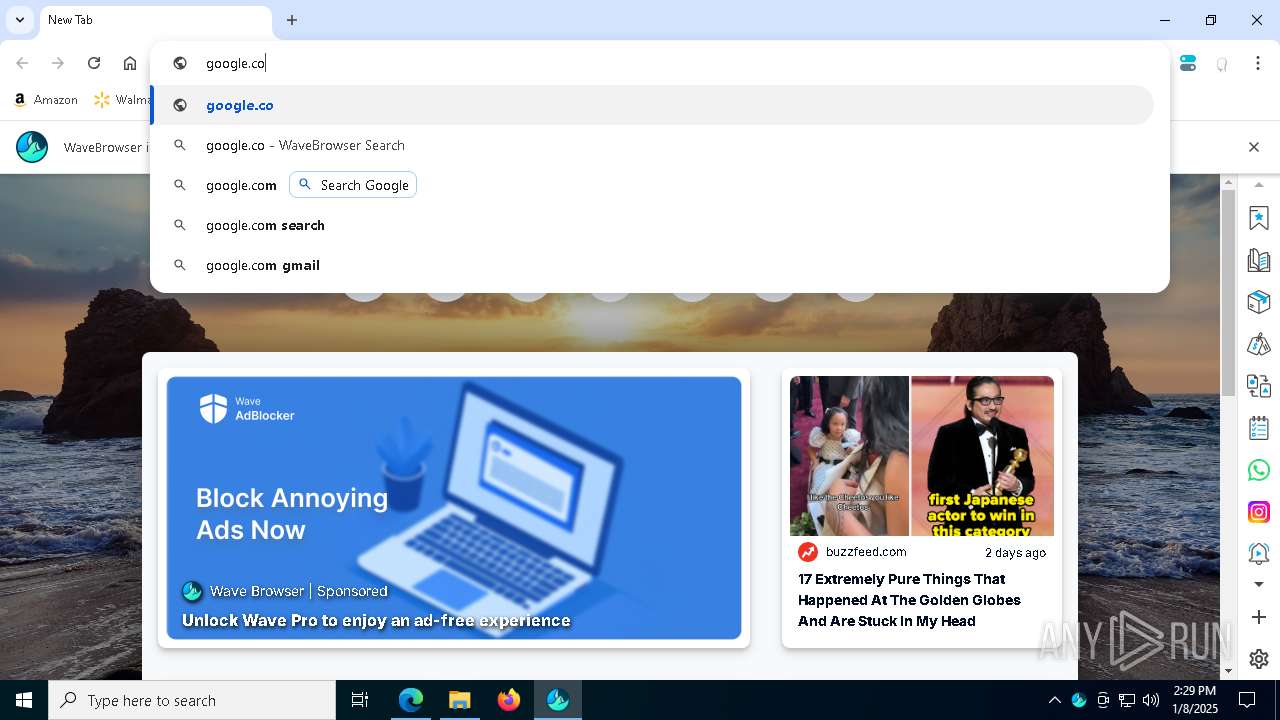Click the WaveBrowser logo in info bar

pyautogui.click(x=32, y=147)
